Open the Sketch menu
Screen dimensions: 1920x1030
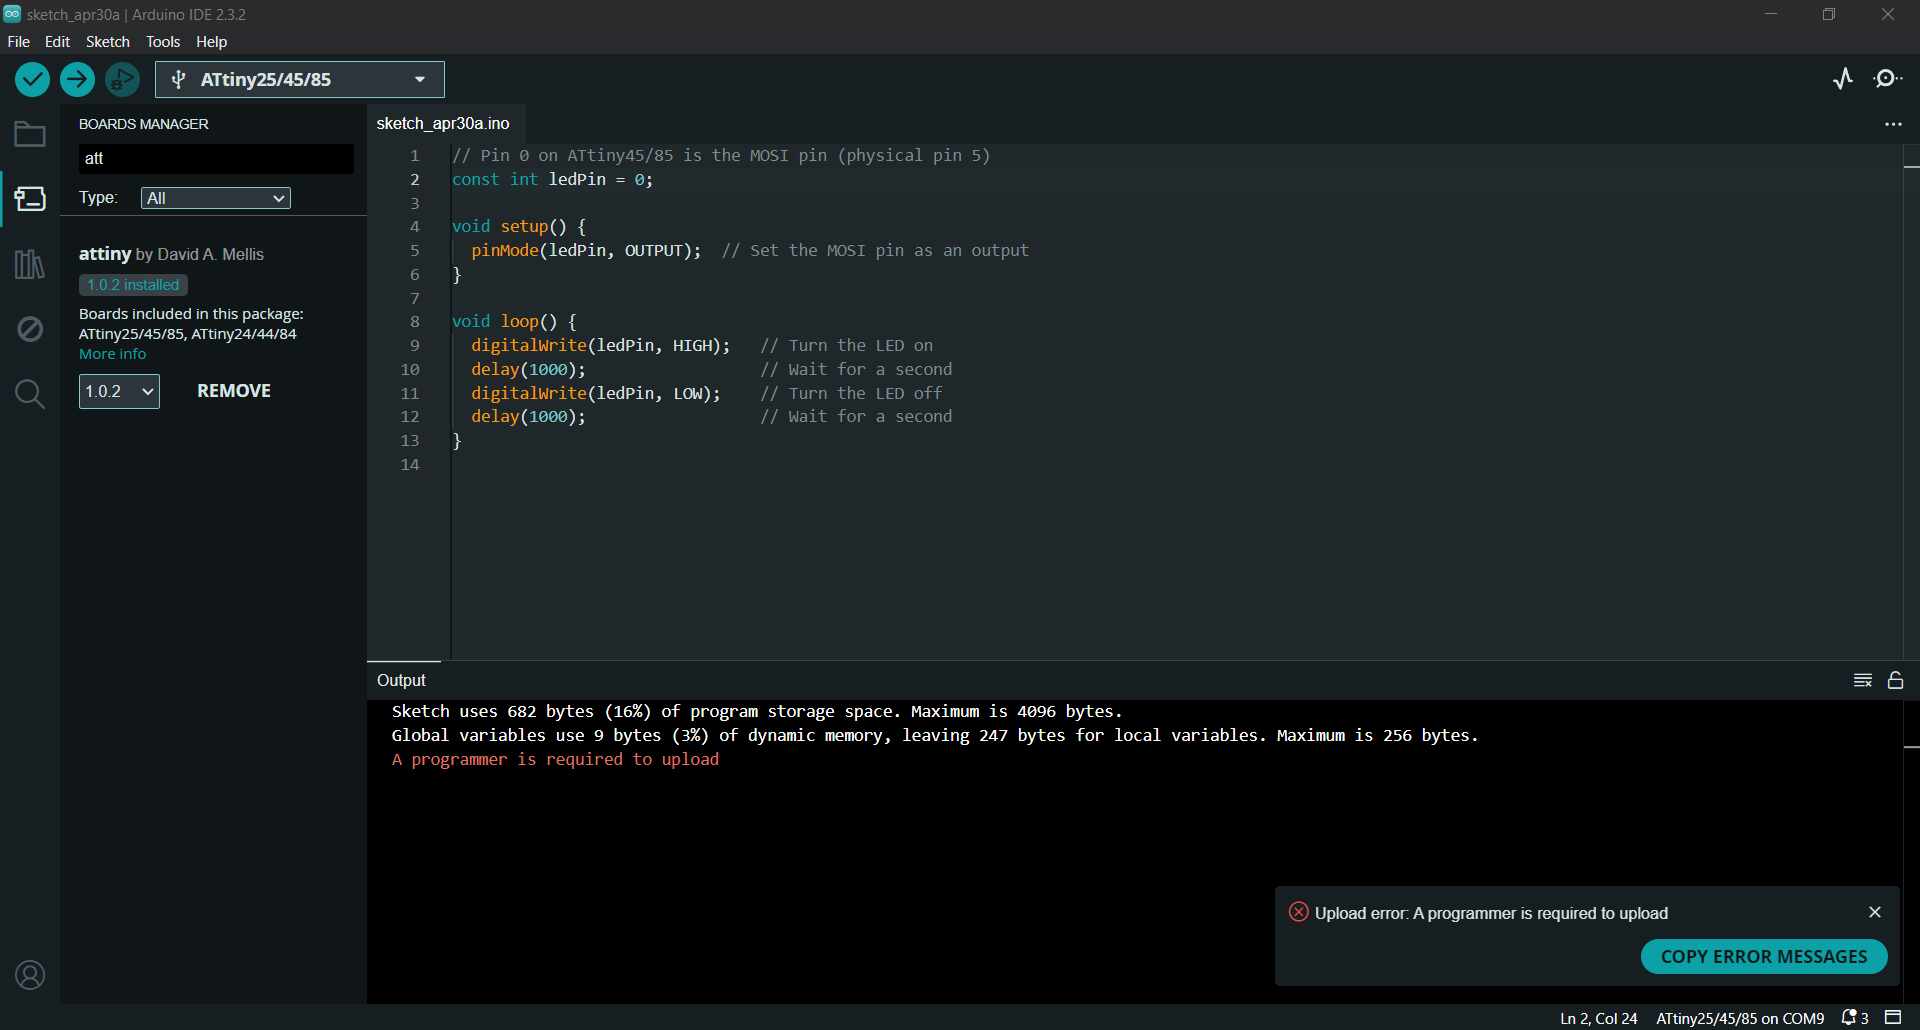tap(108, 41)
